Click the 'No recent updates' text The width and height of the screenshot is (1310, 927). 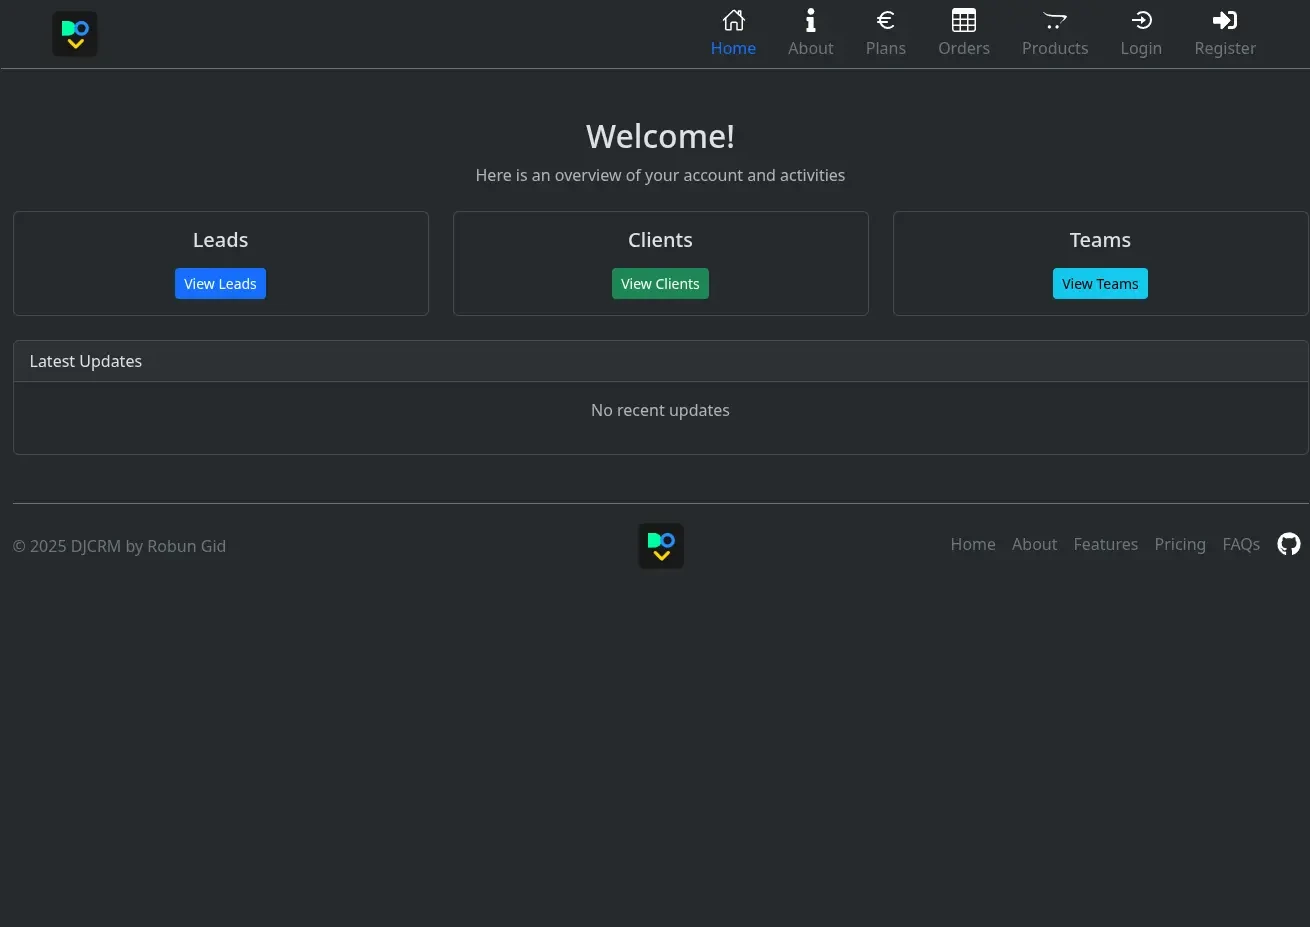pos(660,410)
